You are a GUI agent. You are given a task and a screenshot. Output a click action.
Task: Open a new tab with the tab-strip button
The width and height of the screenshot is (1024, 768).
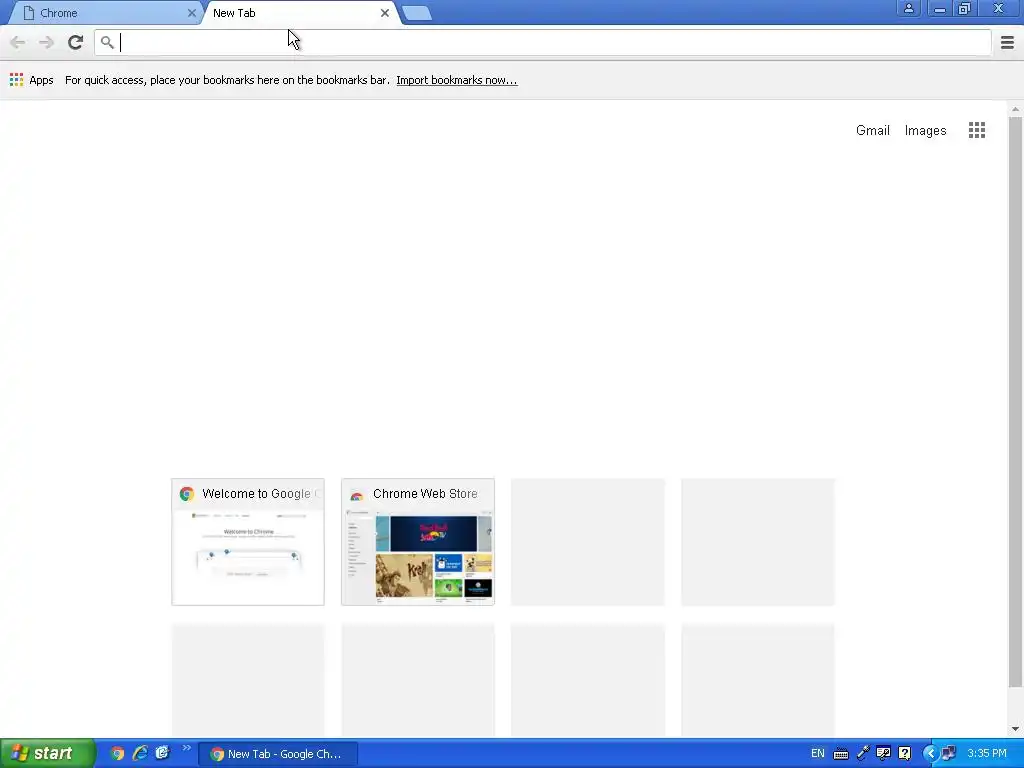tap(417, 13)
